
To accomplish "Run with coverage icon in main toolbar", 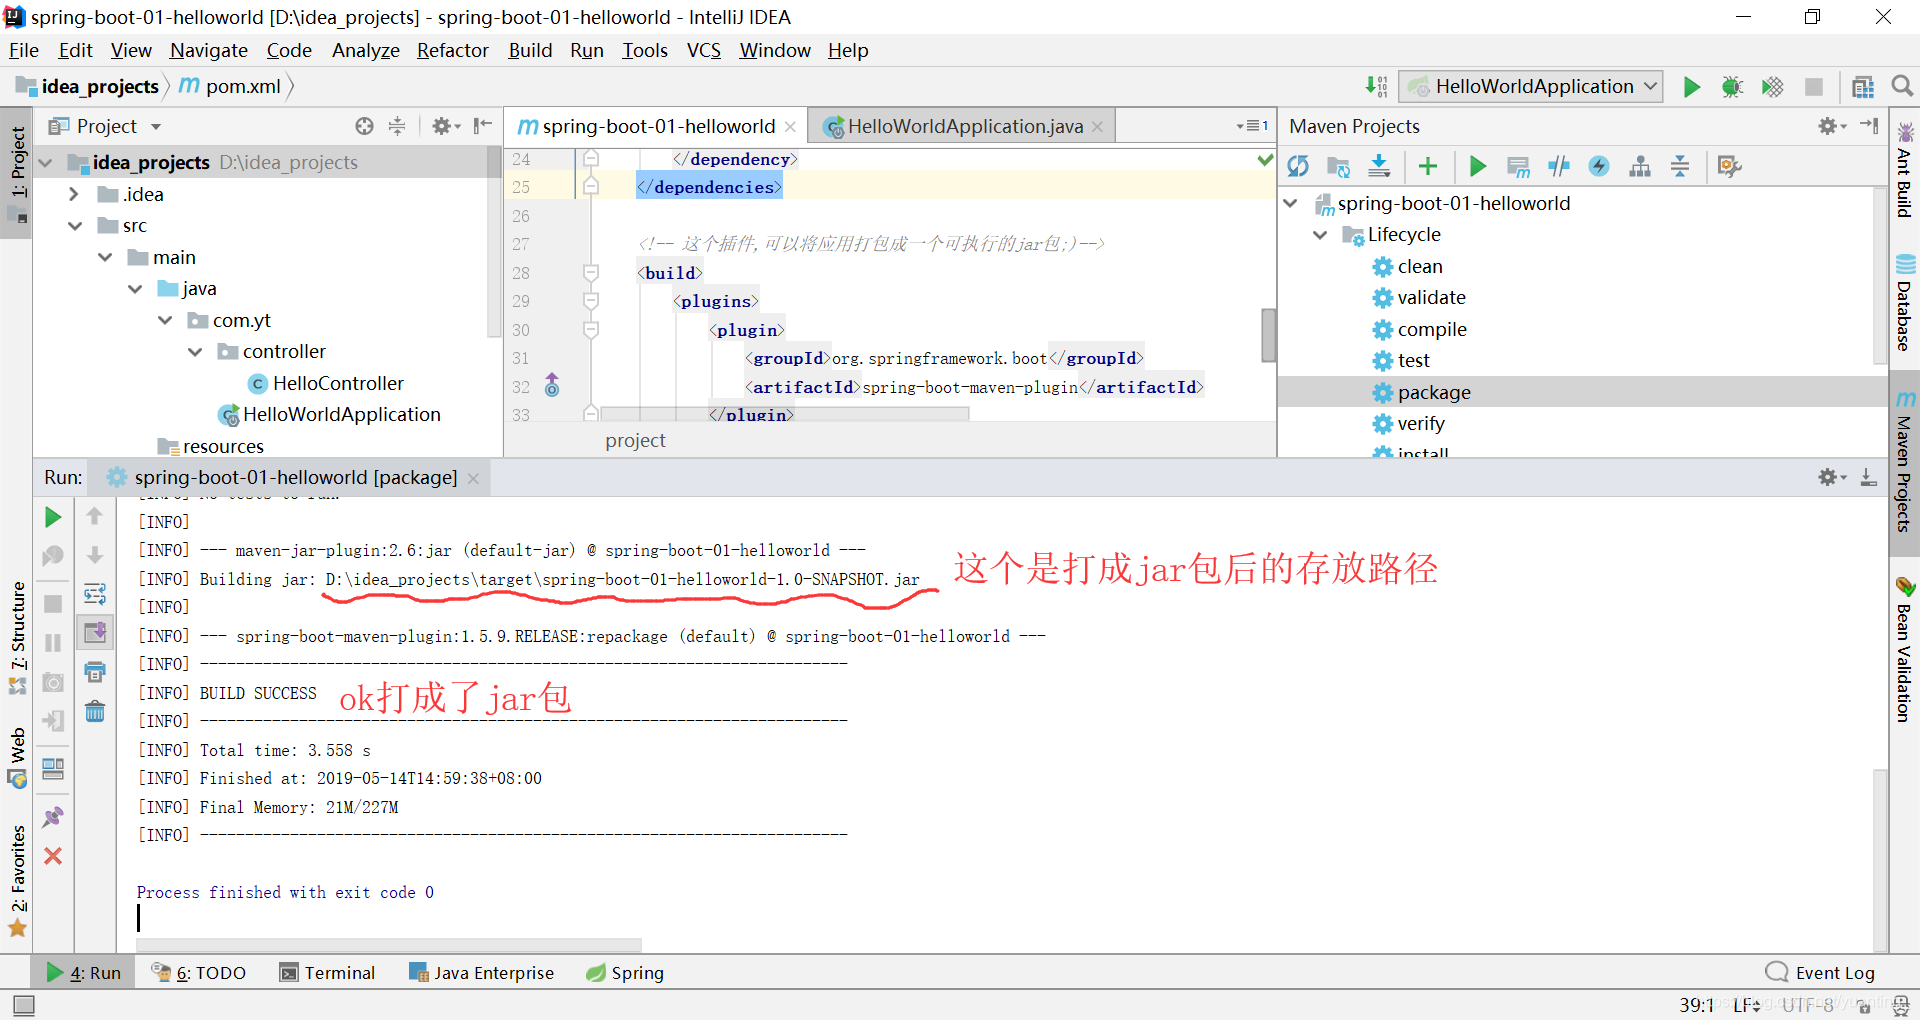I will pos(1772,87).
